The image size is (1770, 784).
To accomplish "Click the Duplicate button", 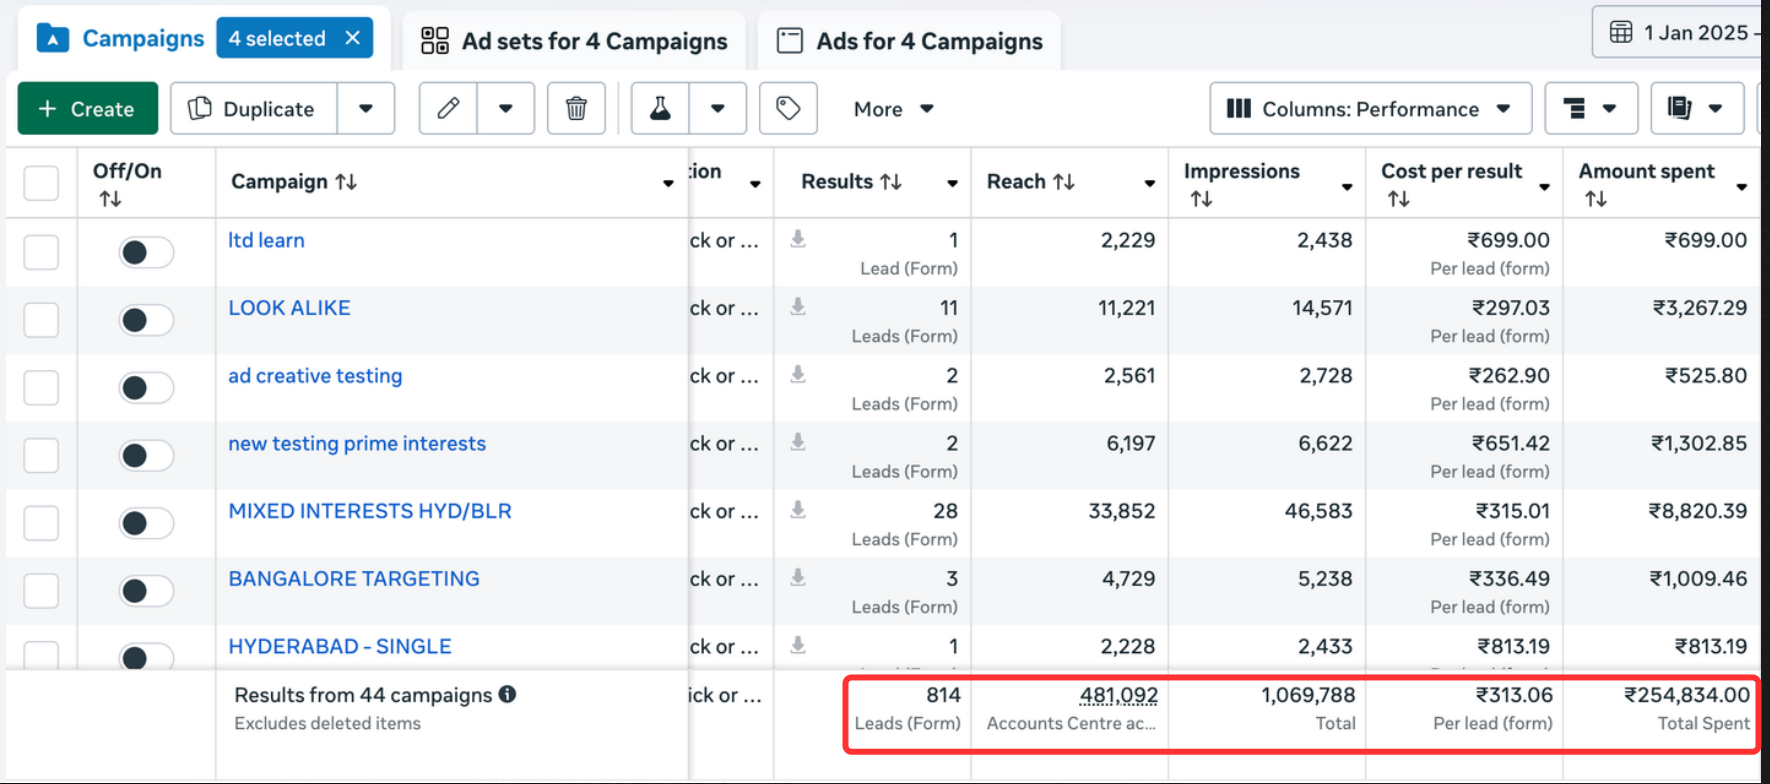I will click(x=253, y=108).
